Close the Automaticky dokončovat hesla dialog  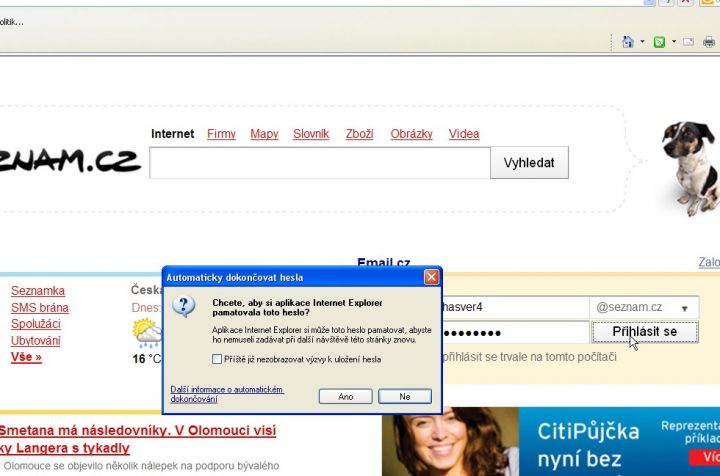point(431,277)
